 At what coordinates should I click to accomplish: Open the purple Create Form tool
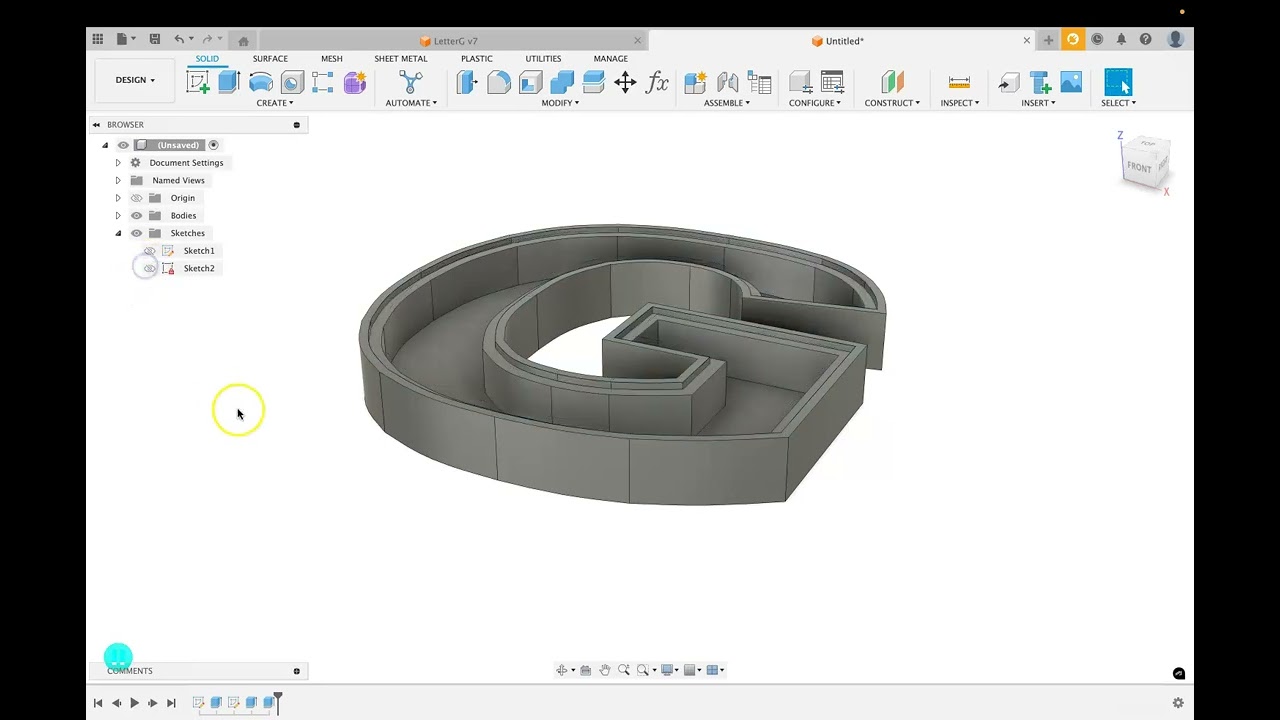pos(355,82)
